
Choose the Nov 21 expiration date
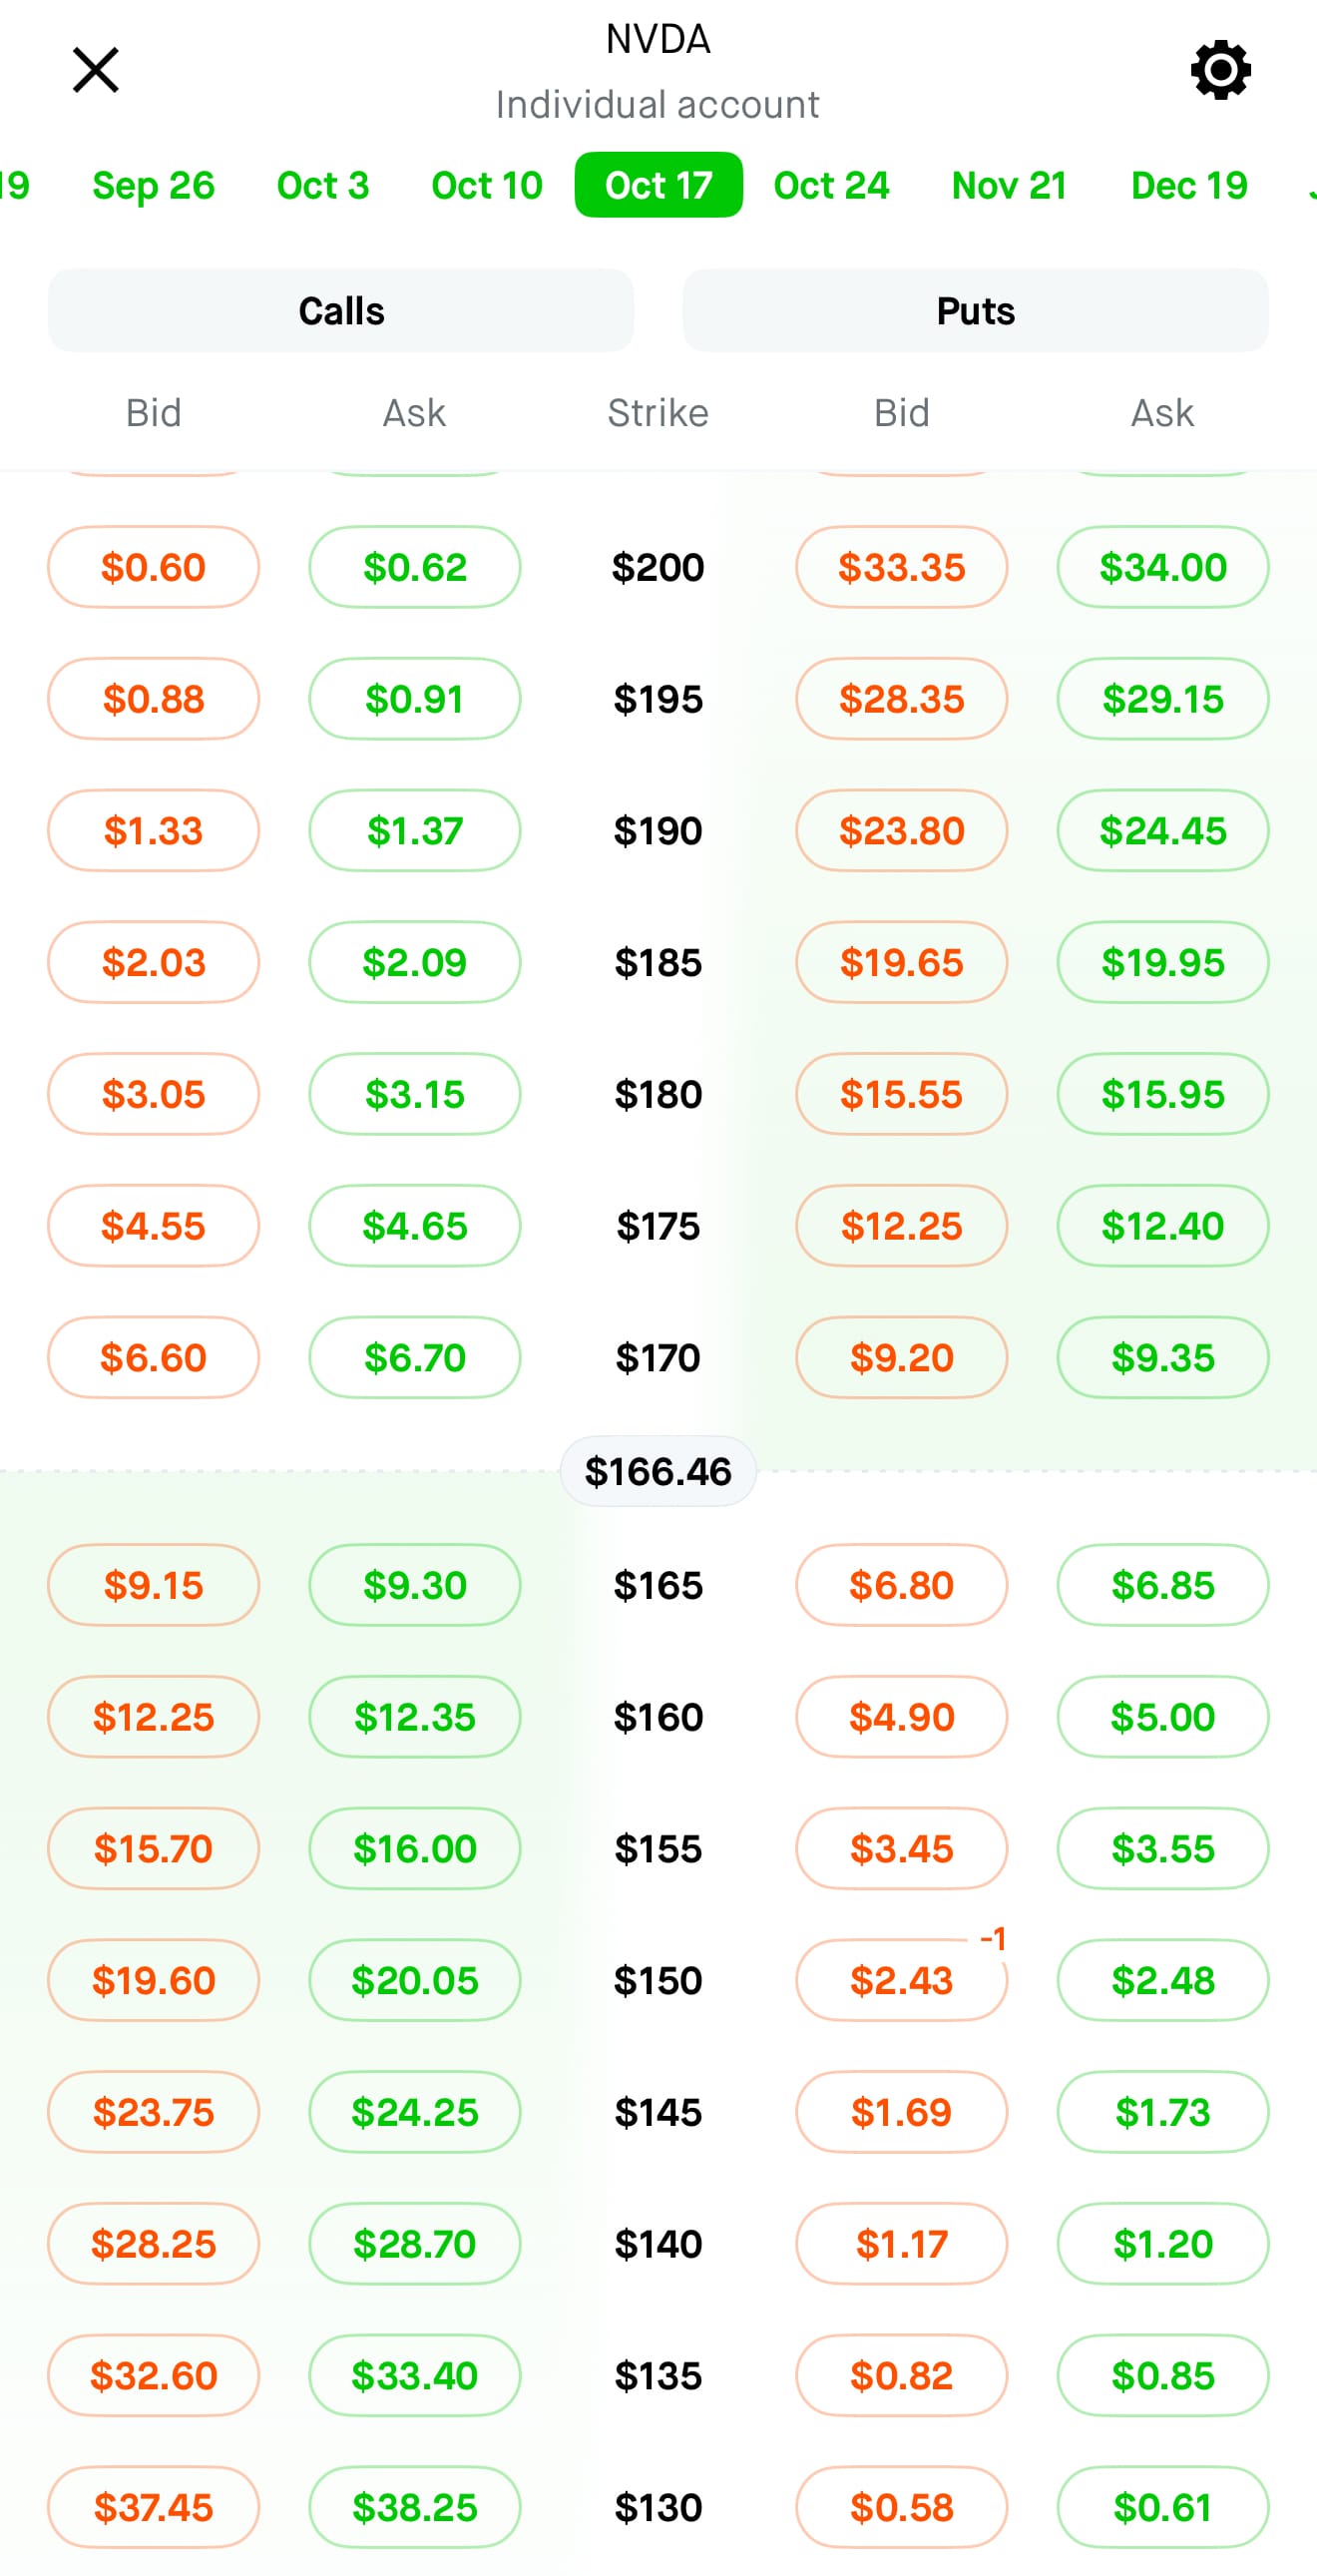click(1009, 185)
